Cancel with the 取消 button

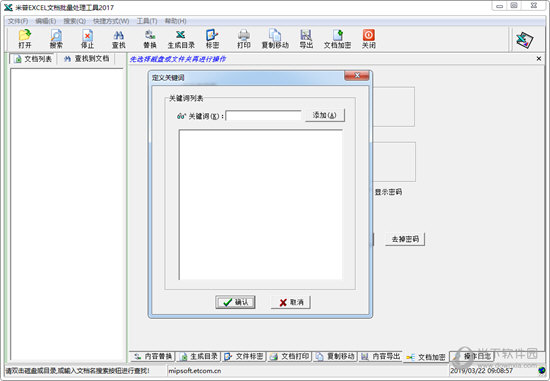coord(290,302)
